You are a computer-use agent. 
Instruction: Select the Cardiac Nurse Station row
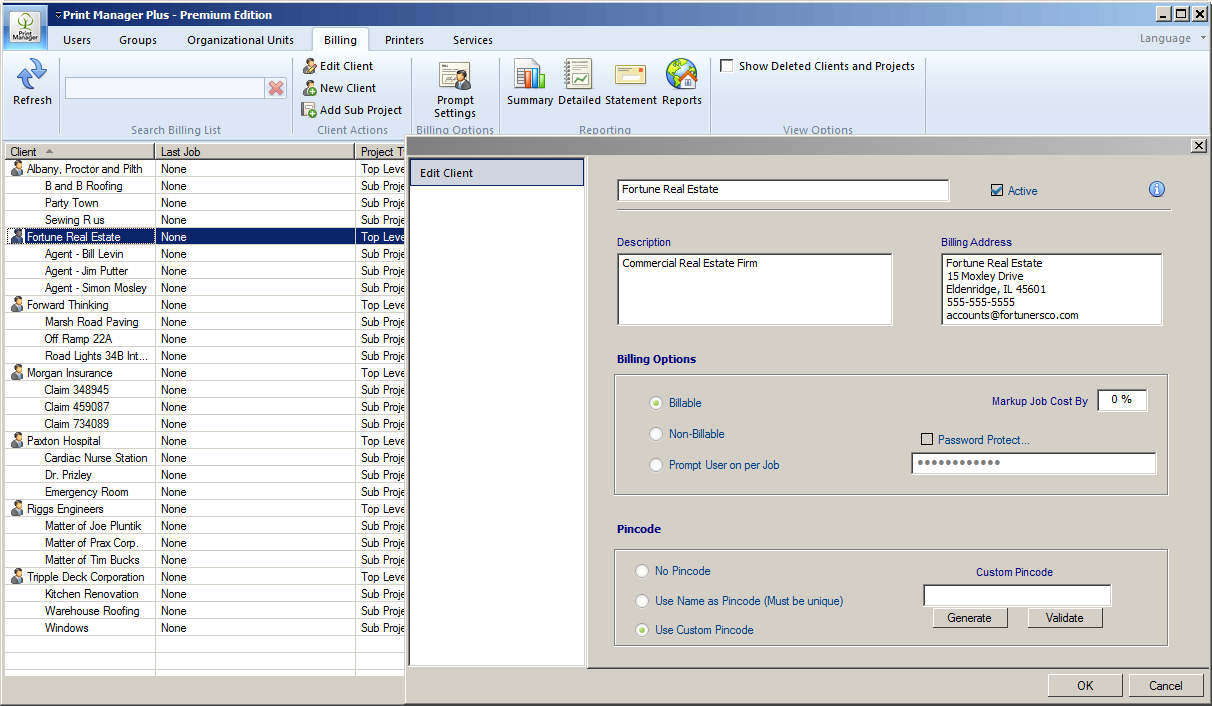tap(205, 457)
